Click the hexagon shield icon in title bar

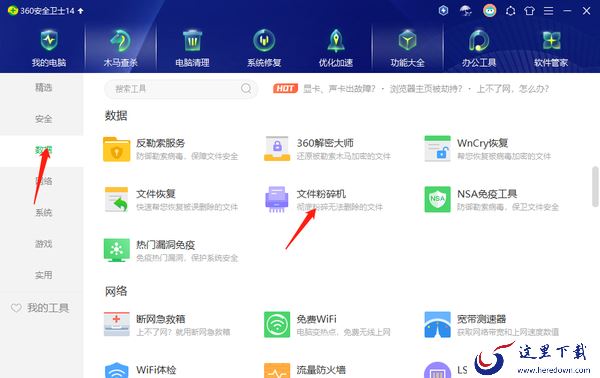coord(443,11)
